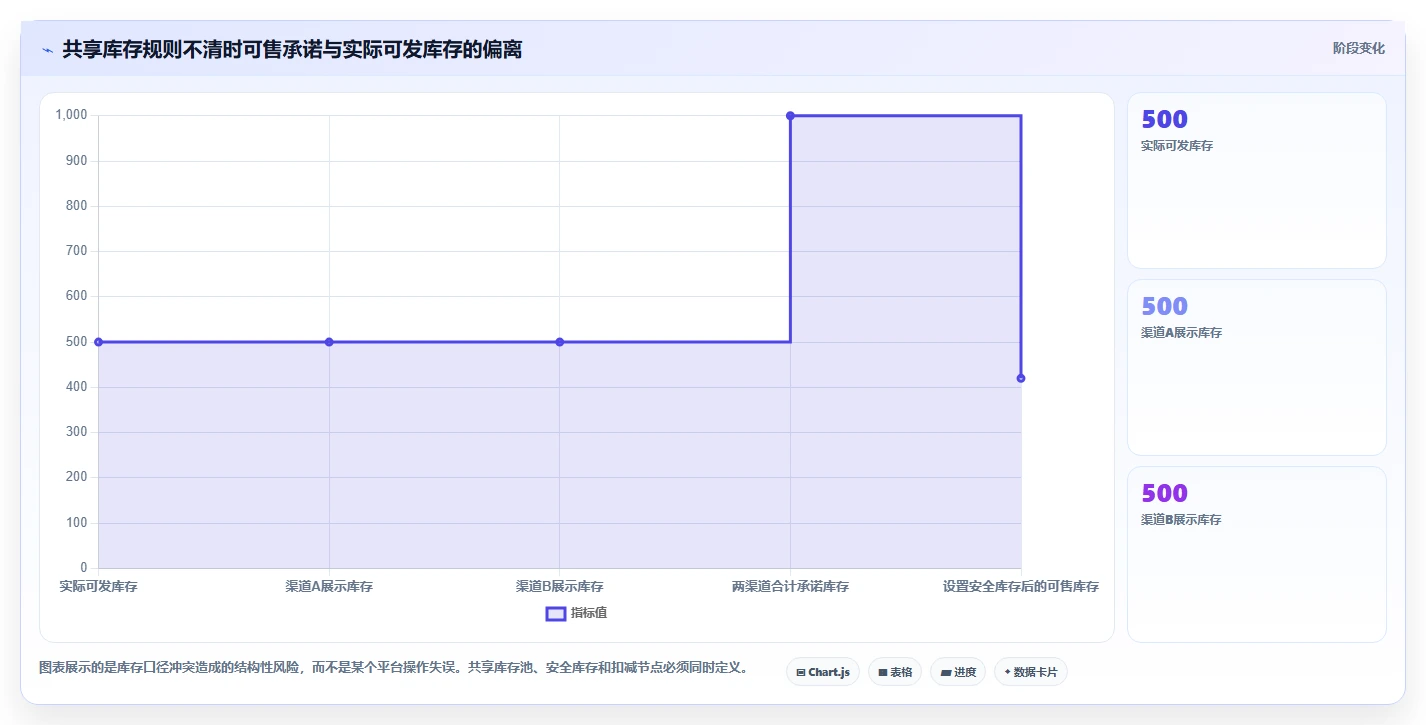Click the y-axis value 500
Viewport: 1426px width, 725px height.
(x=77, y=342)
